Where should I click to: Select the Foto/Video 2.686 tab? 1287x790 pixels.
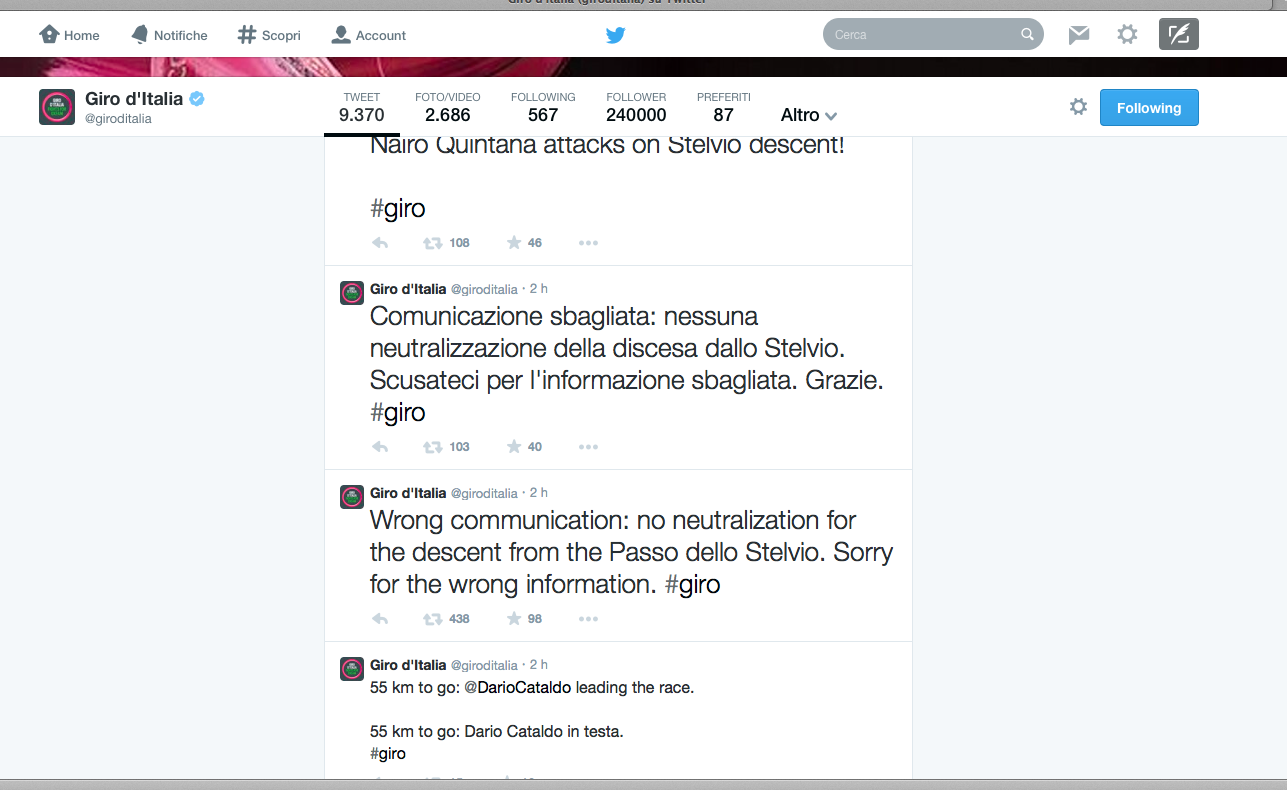tap(448, 107)
